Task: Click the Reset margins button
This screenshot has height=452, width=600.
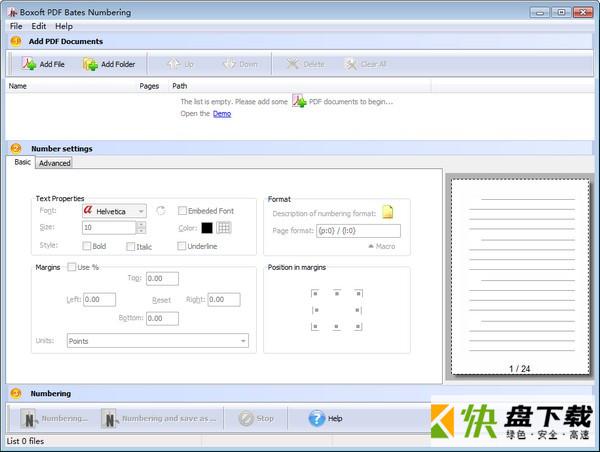Action: pyautogui.click(x=161, y=300)
